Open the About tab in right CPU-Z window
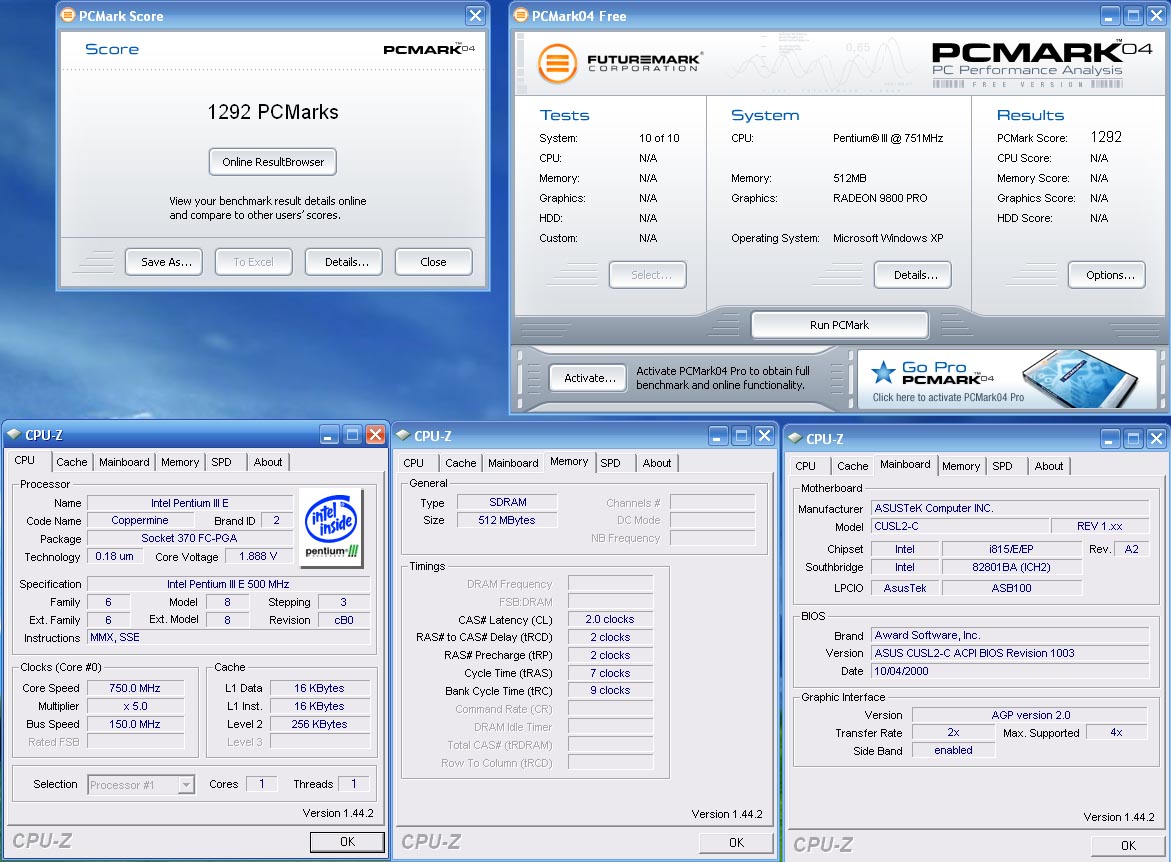The width and height of the screenshot is (1171, 862). pos(1049,466)
